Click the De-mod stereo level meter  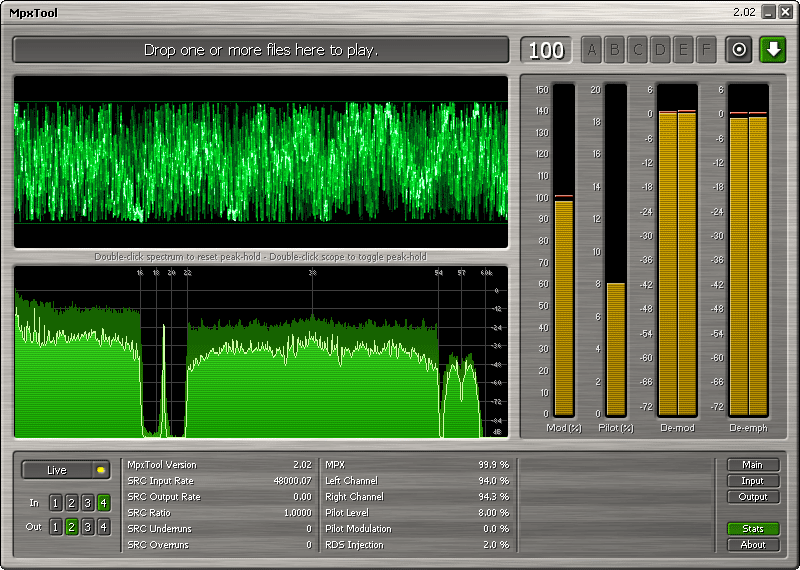[678, 251]
